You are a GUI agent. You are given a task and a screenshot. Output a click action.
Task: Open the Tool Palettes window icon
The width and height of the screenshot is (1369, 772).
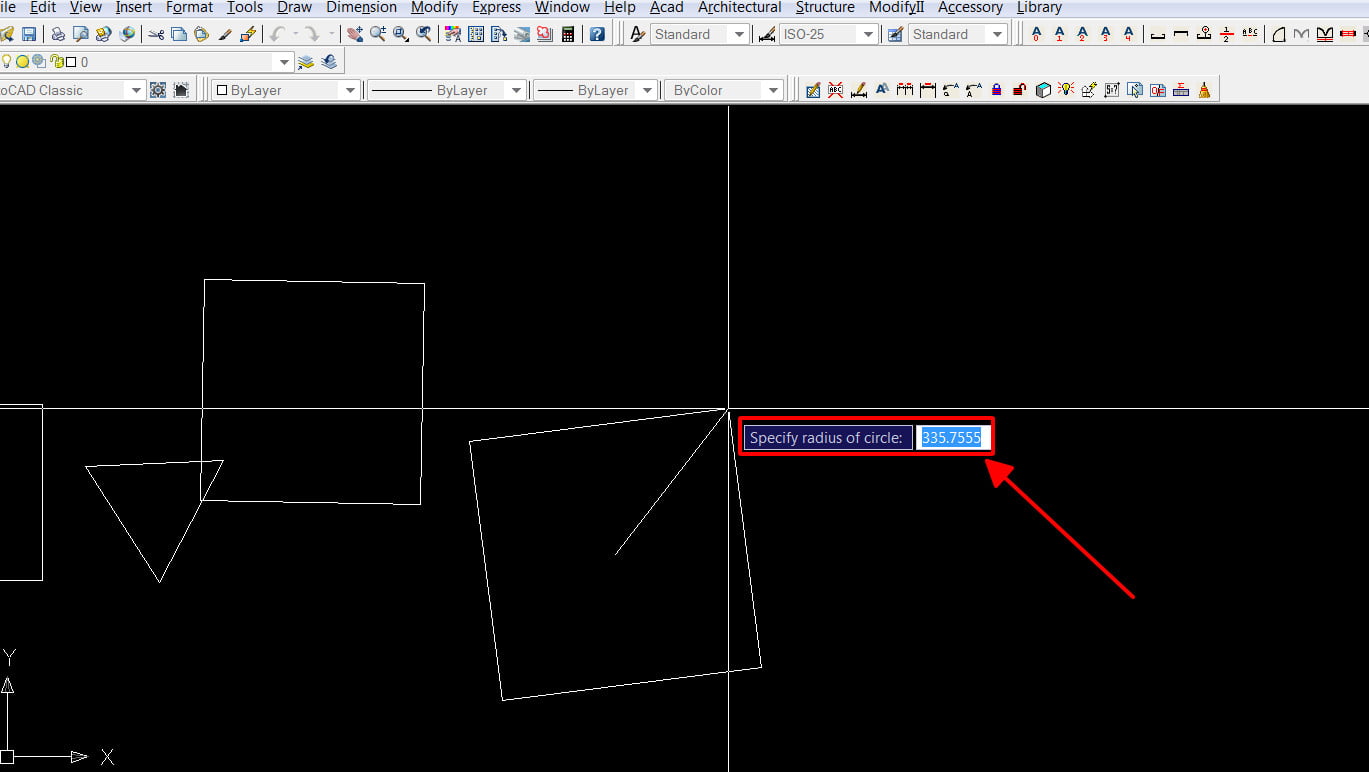499,34
